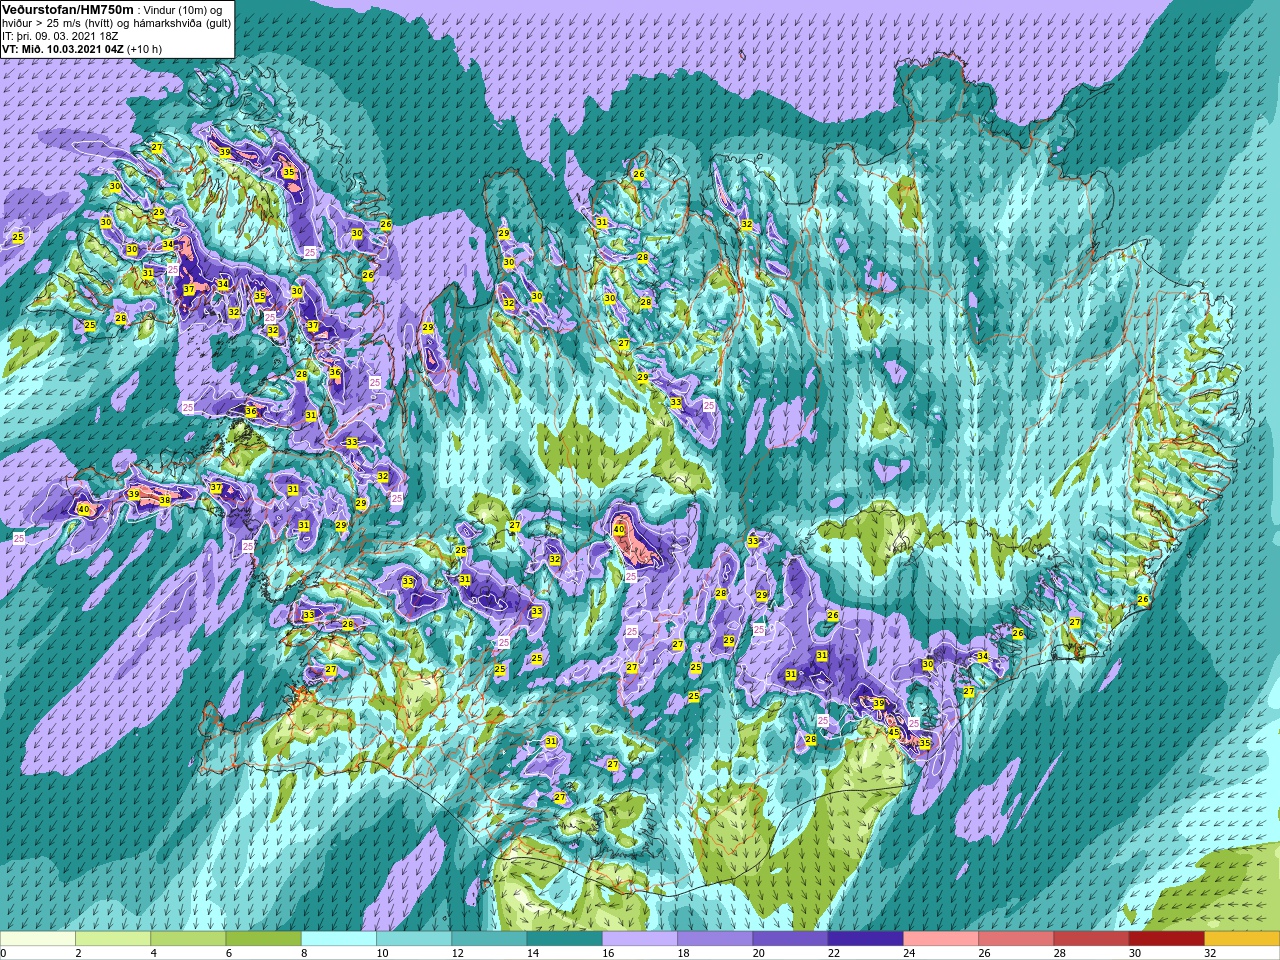Click the 8–10 m/s light cyan swatch
This screenshot has height=960, width=1280.
point(339,939)
